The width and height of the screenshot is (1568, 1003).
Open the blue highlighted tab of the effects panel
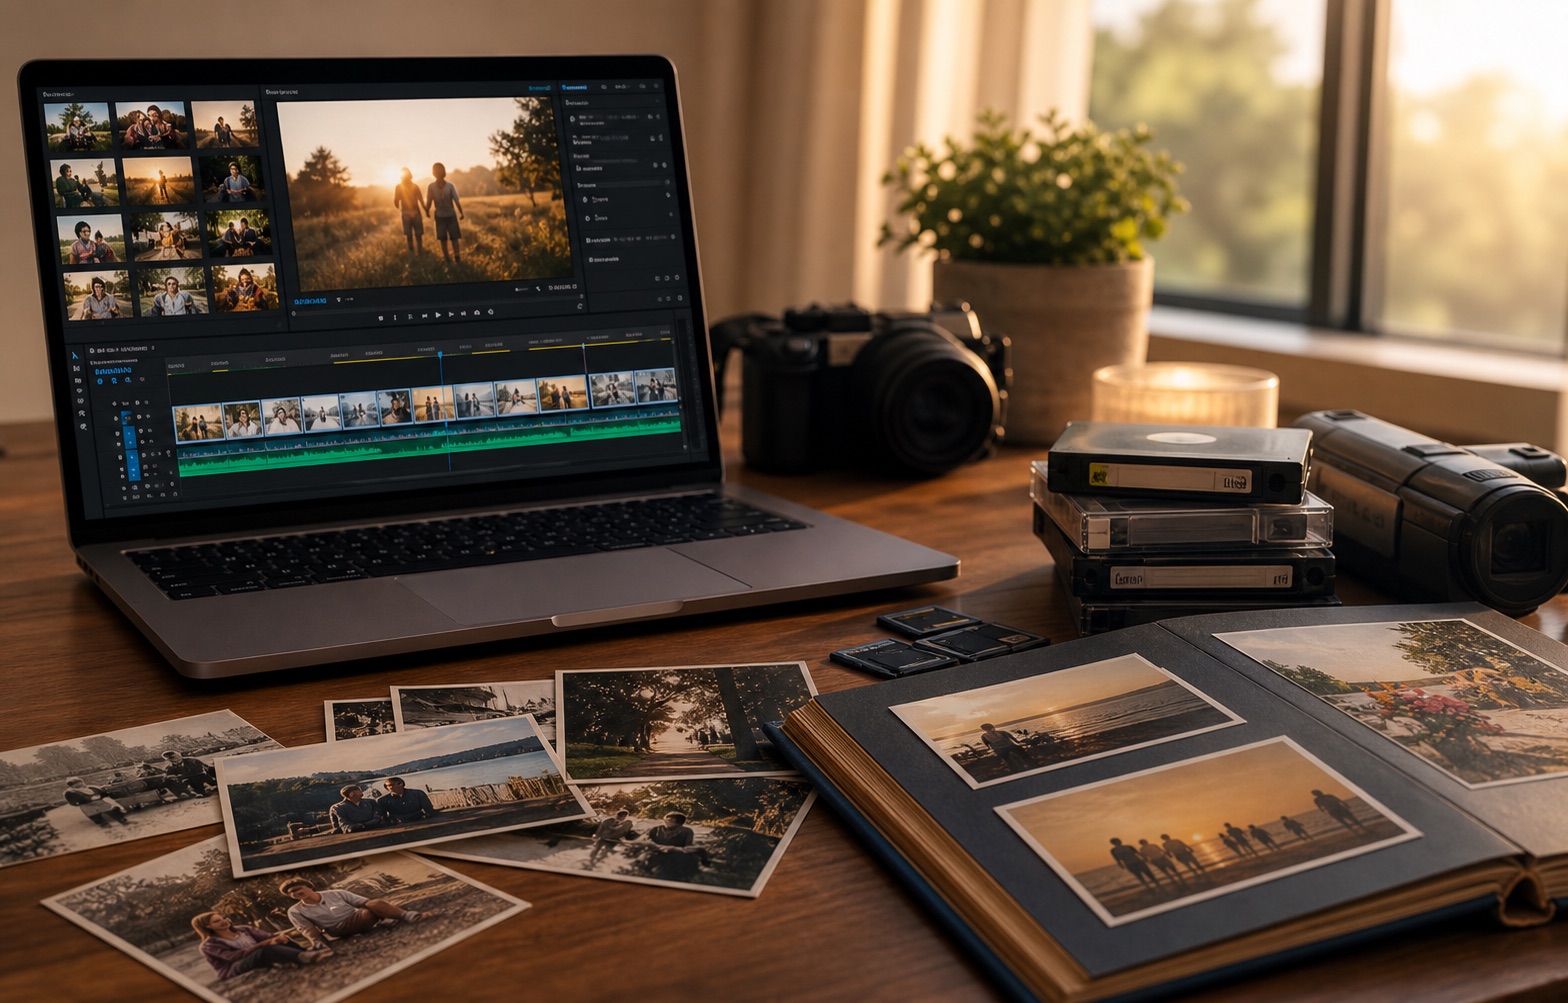(574, 87)
